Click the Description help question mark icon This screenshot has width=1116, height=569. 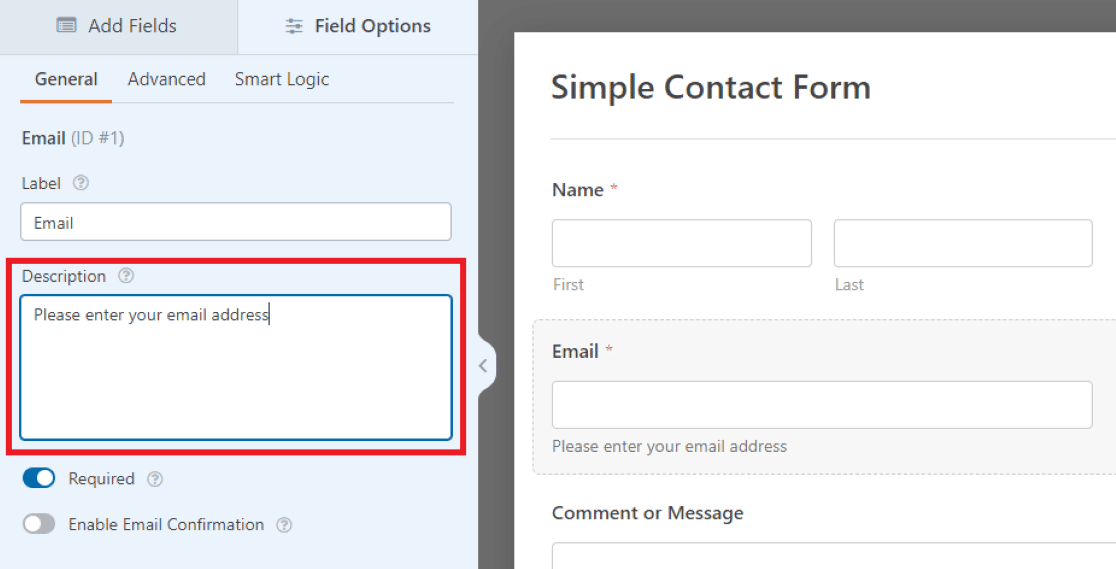[x=126, y=276]
